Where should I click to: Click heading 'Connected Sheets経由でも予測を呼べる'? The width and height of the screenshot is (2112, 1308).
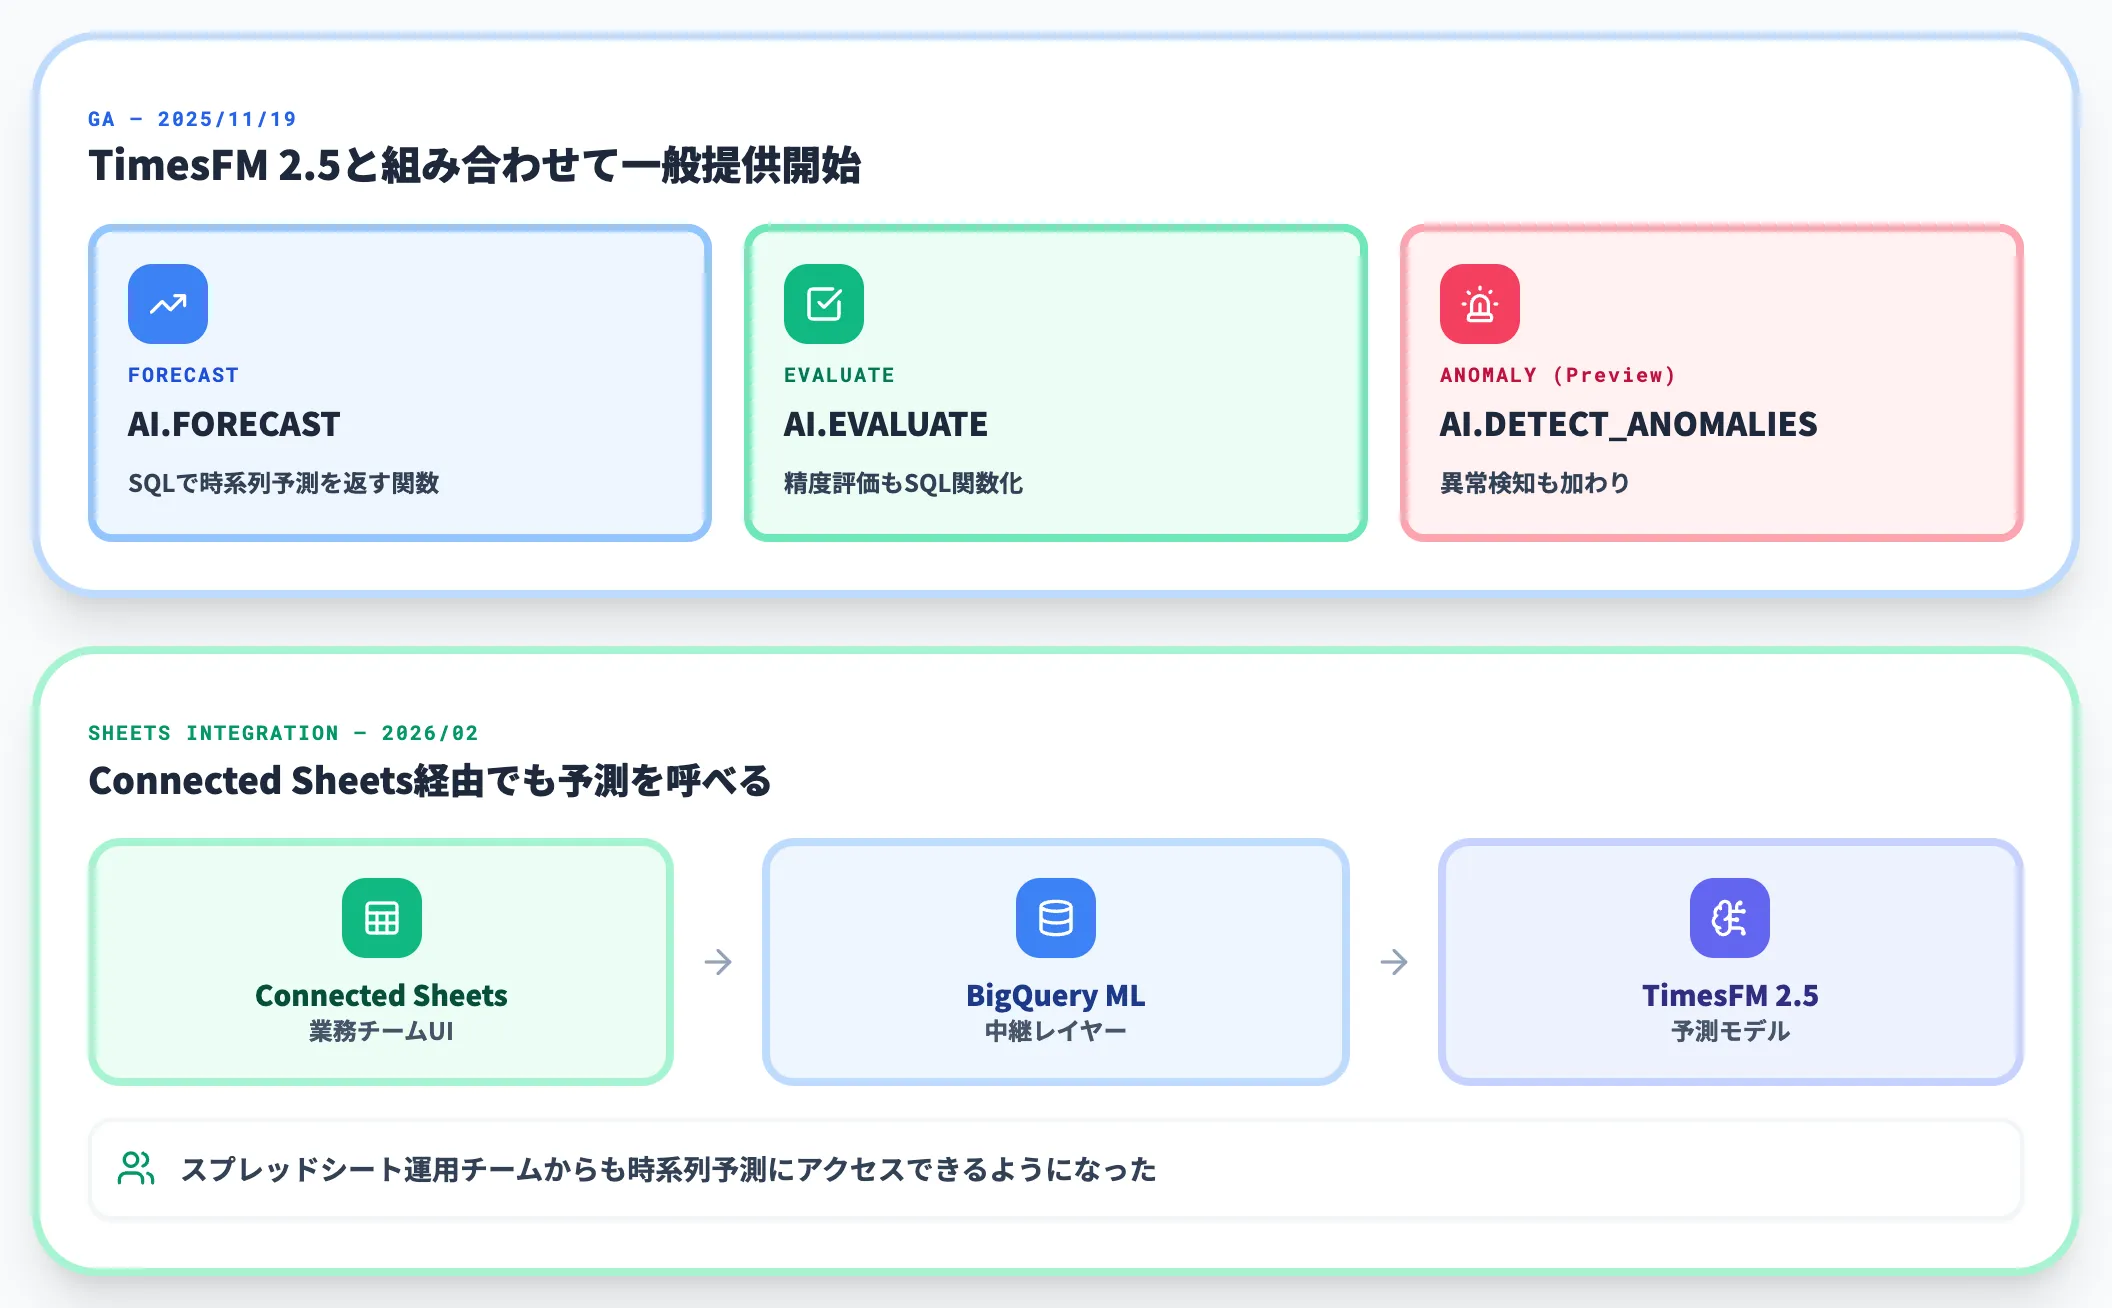click(430, 780)
